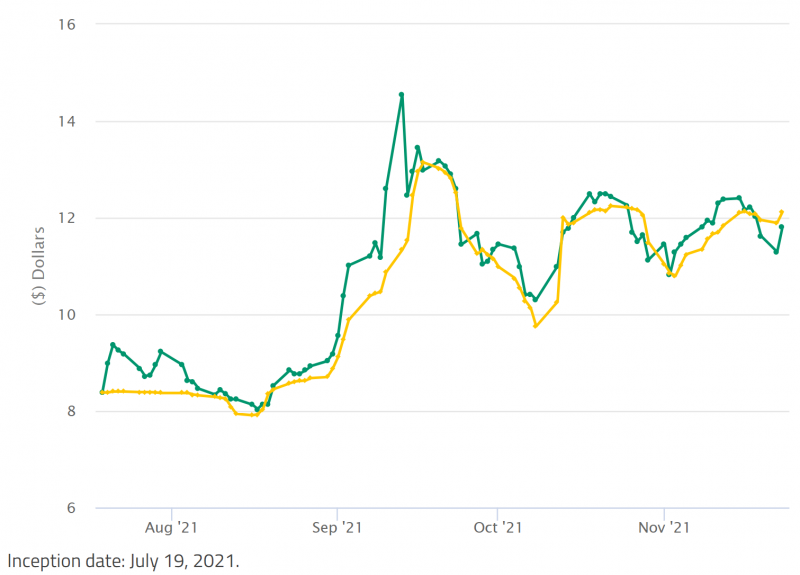800x575 pixels.
Task: Click the y-axis label 12
Action: click(67, 218)
